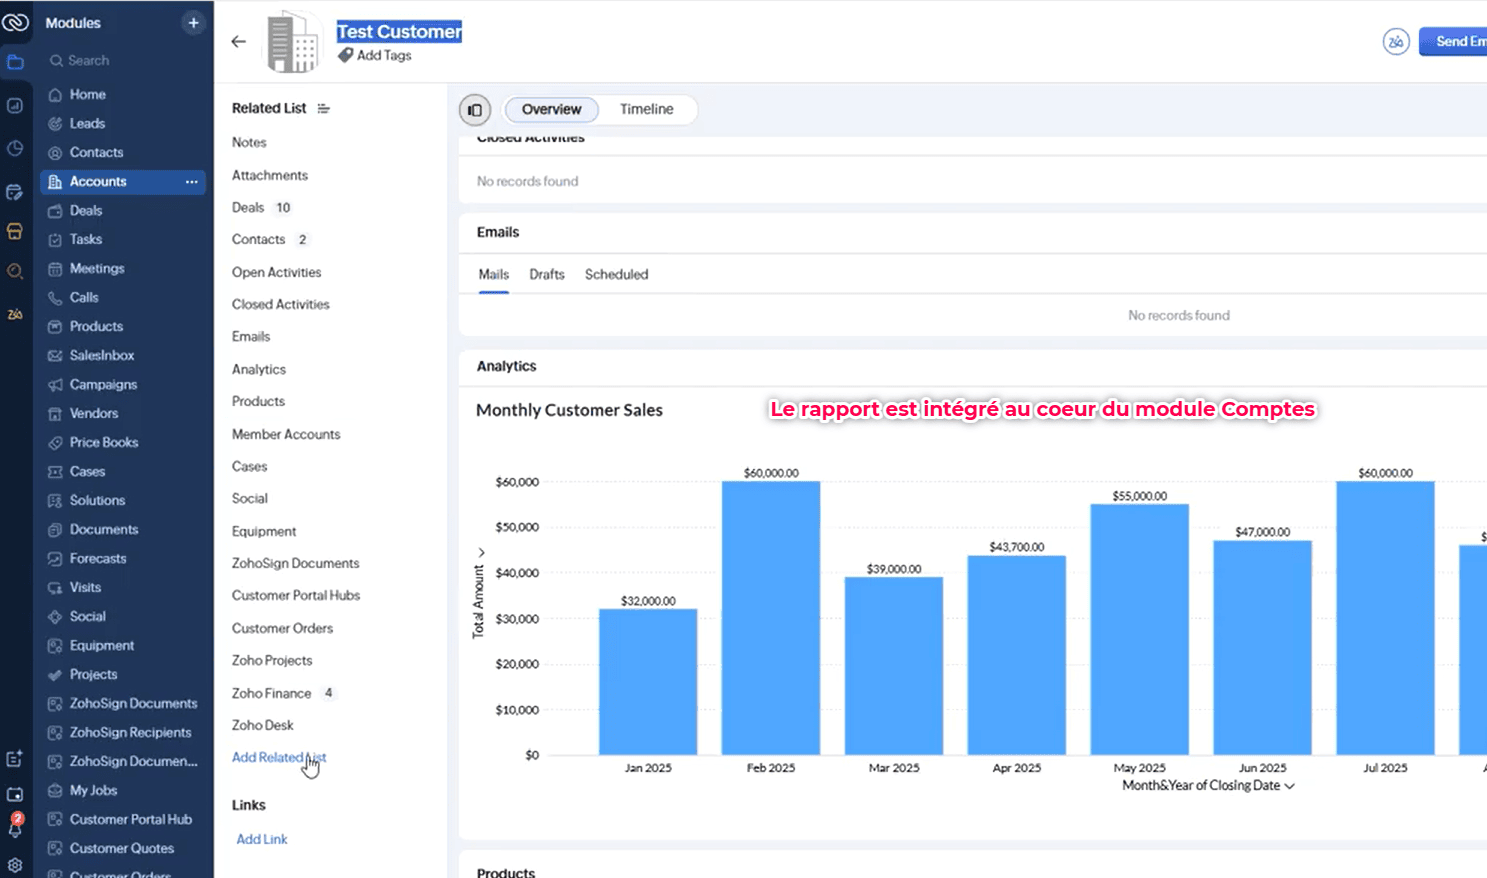Click the back arrow next to account logo

pyautogui.click(x=238, y=42)
